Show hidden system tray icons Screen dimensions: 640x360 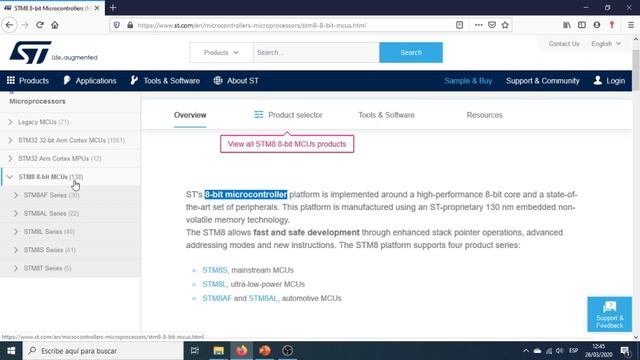tap(526, 351)
